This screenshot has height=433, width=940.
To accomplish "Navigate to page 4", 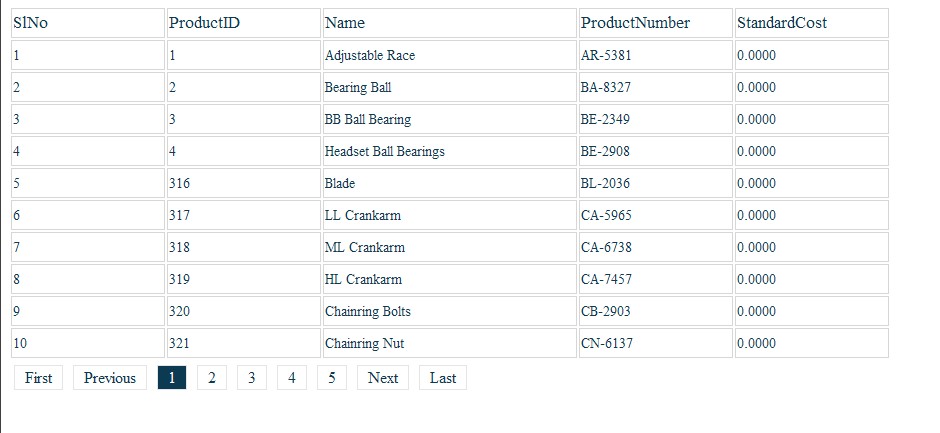I will [291, 378].
